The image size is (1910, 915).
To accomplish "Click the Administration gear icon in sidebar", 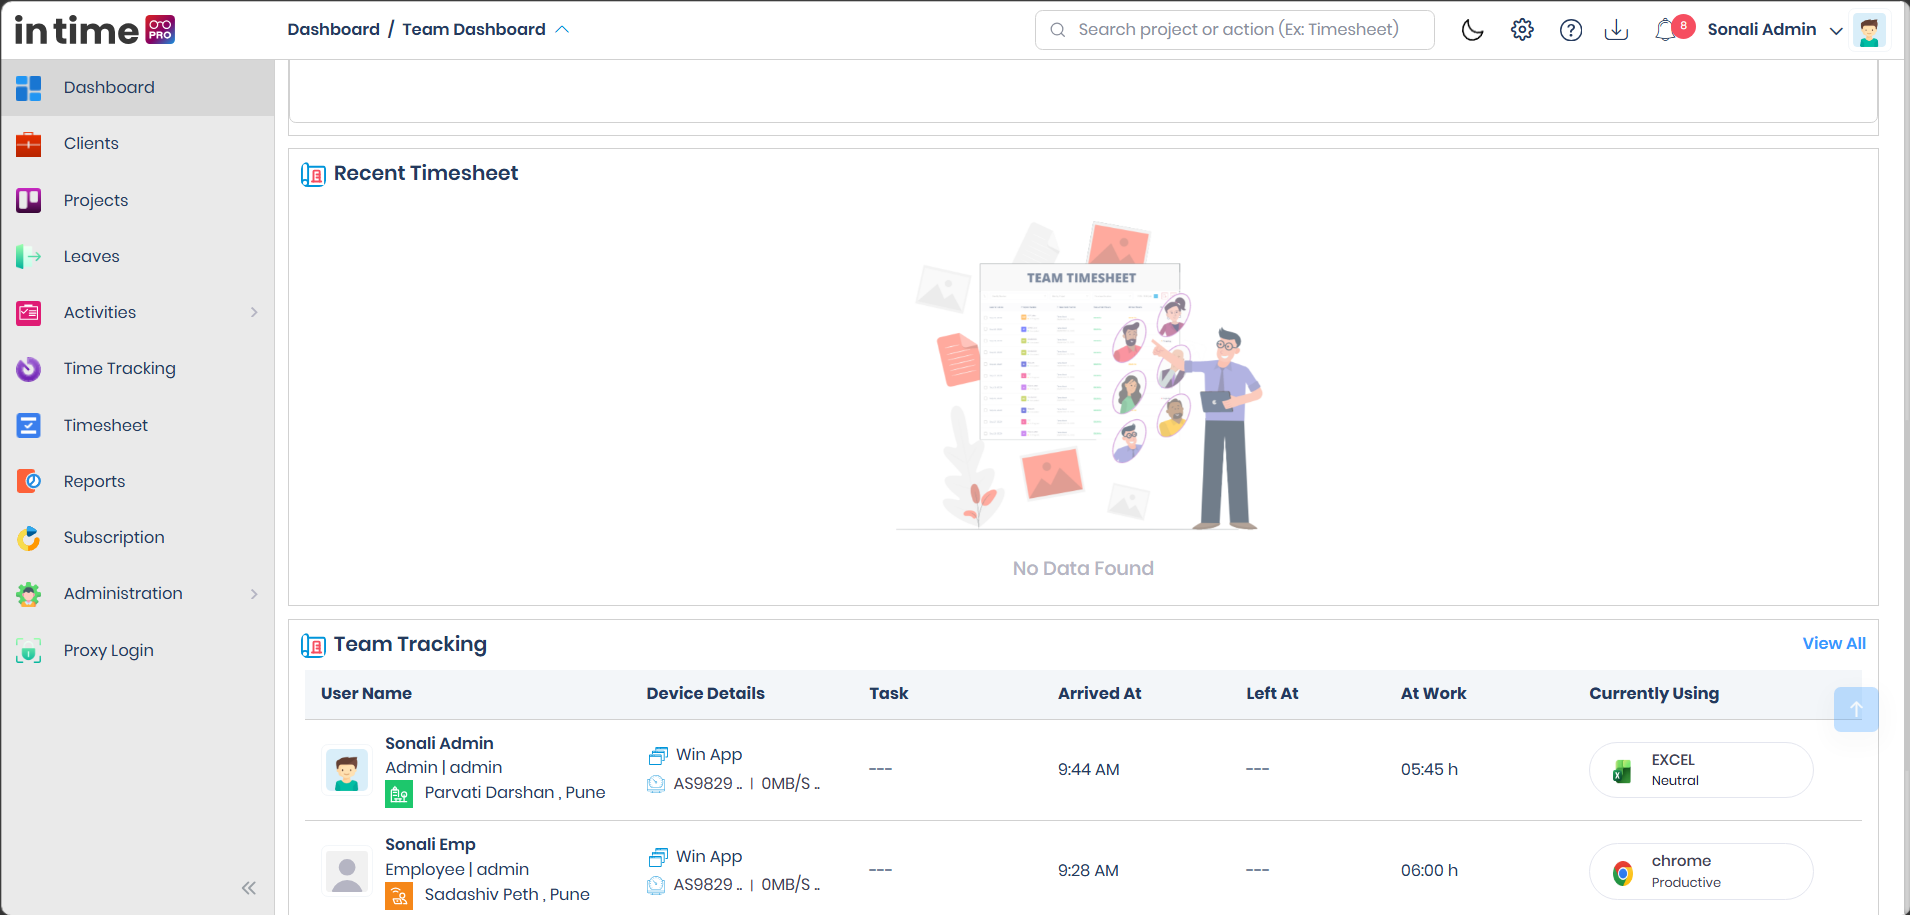I will [x=29, y=594].
